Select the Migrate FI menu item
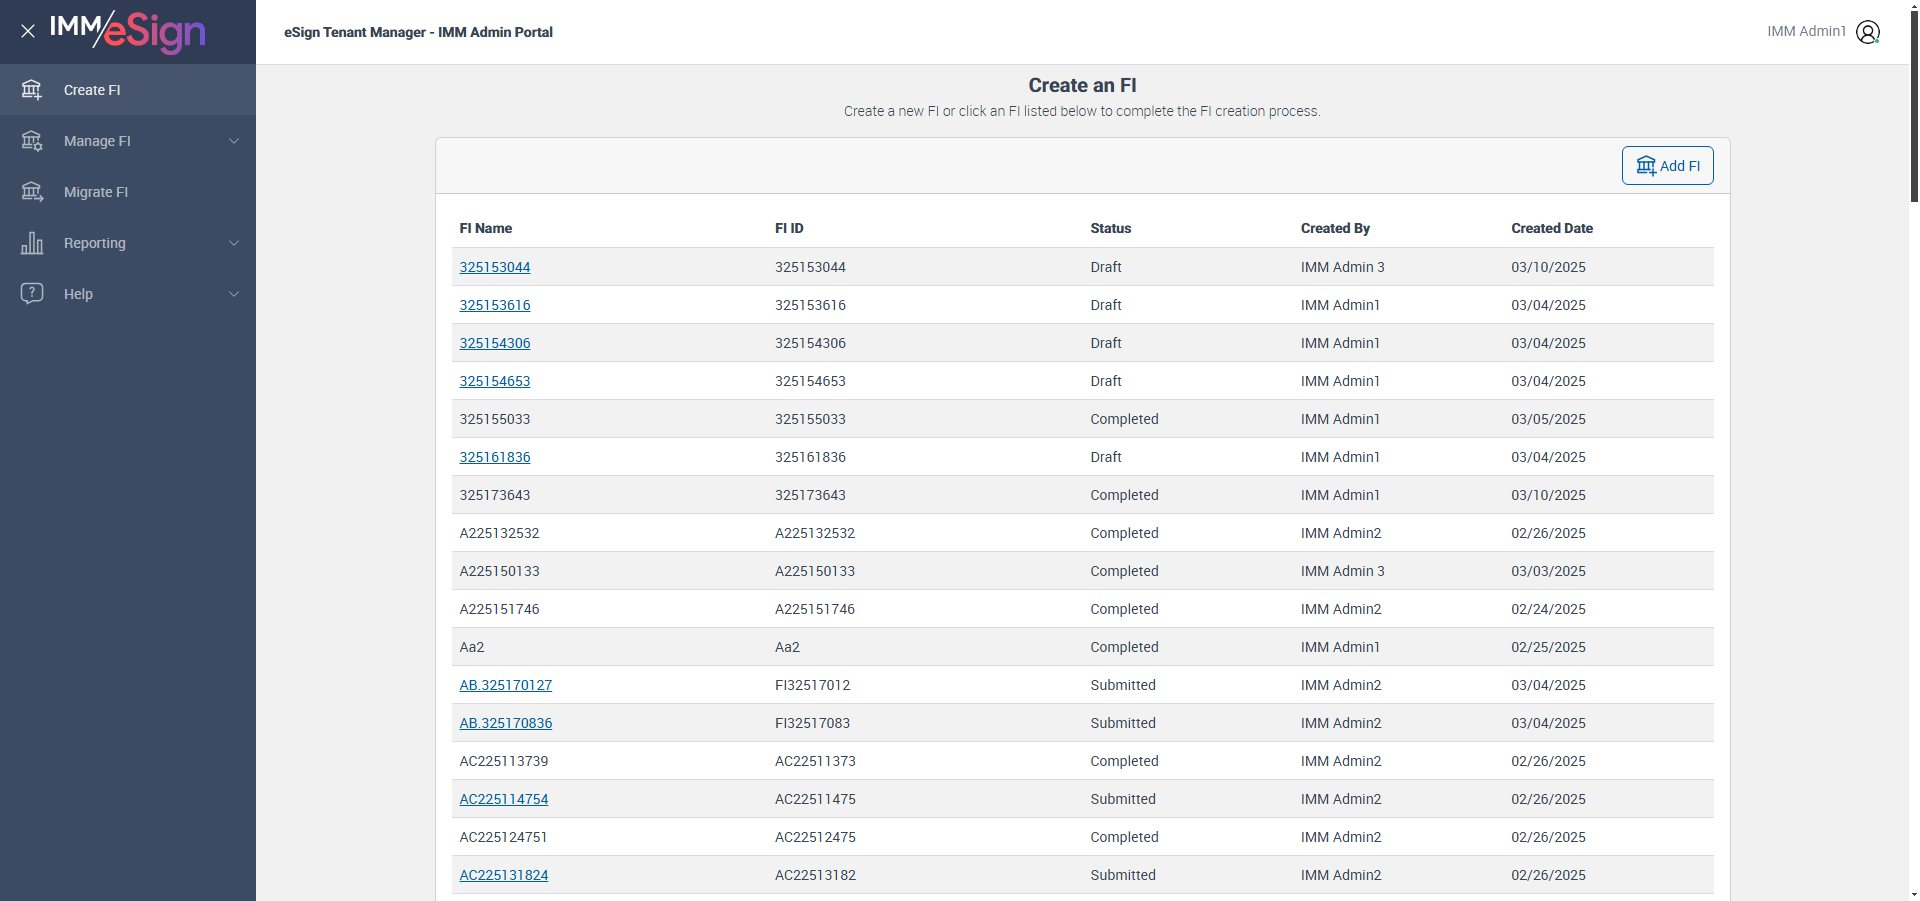The width and height of the screenshot is (1920, 901). (x=128, y=192)
